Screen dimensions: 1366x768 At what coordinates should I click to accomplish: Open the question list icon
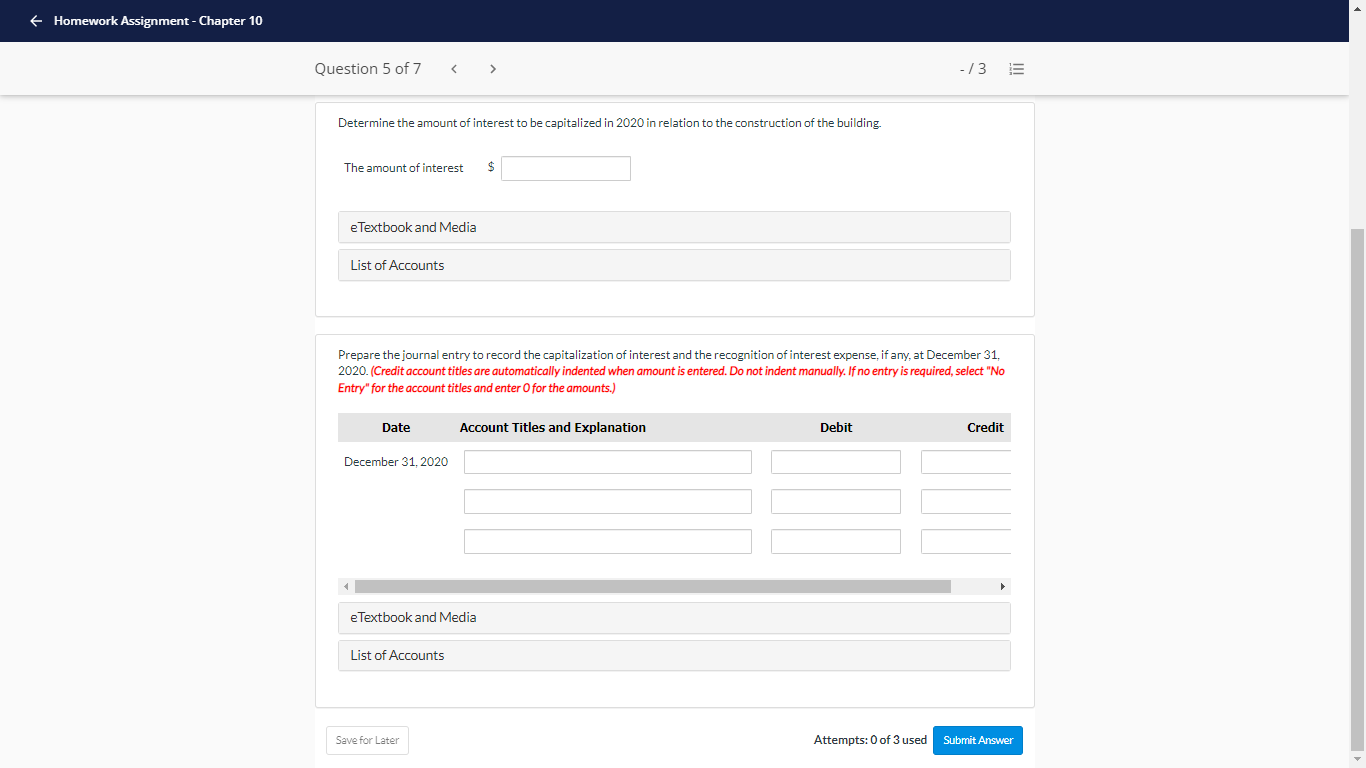coord(1017,68)
